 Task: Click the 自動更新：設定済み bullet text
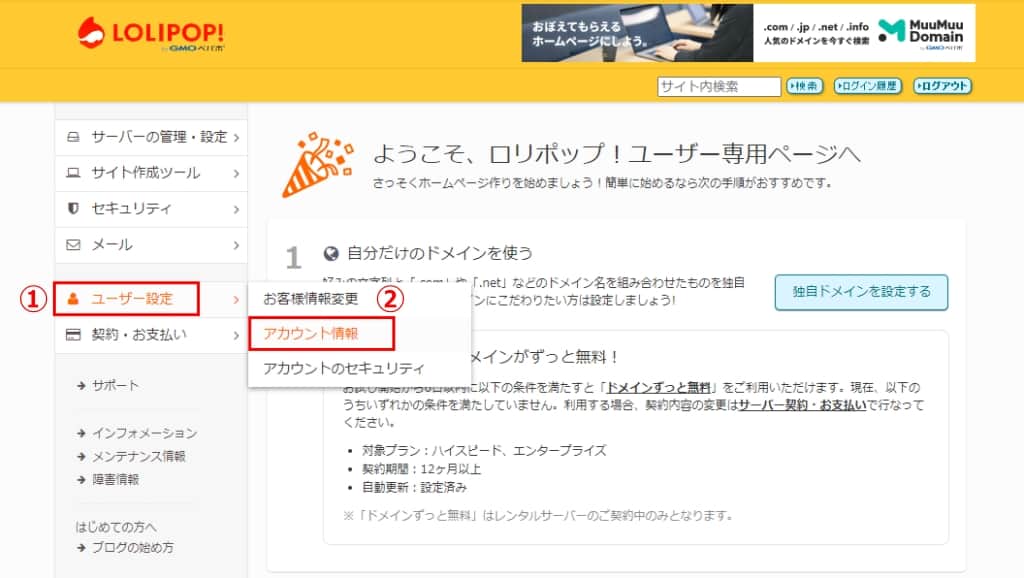(x=415, y=487)
